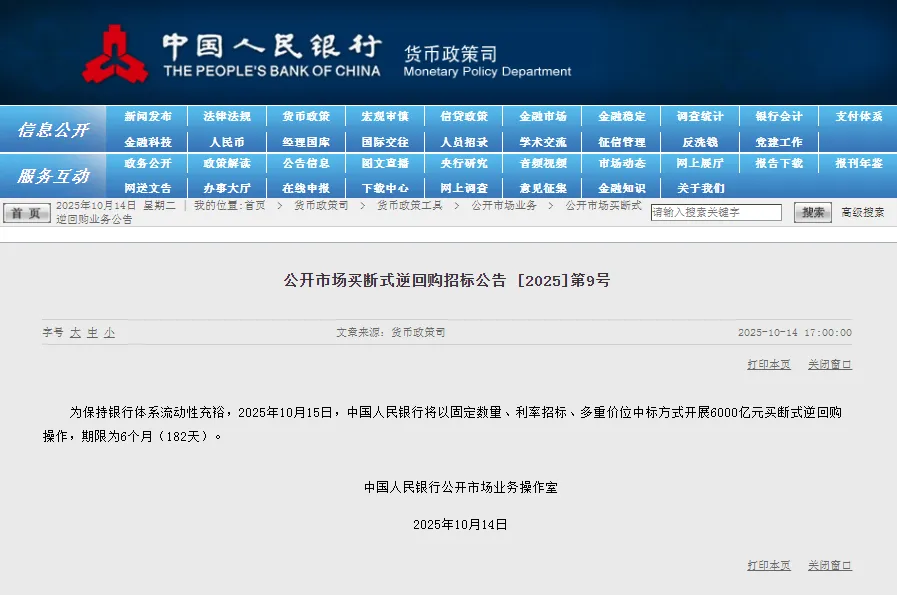Go to 金融市场 in the navigation bar
This screenshot has width=897, height=595.
click(543, 117)
